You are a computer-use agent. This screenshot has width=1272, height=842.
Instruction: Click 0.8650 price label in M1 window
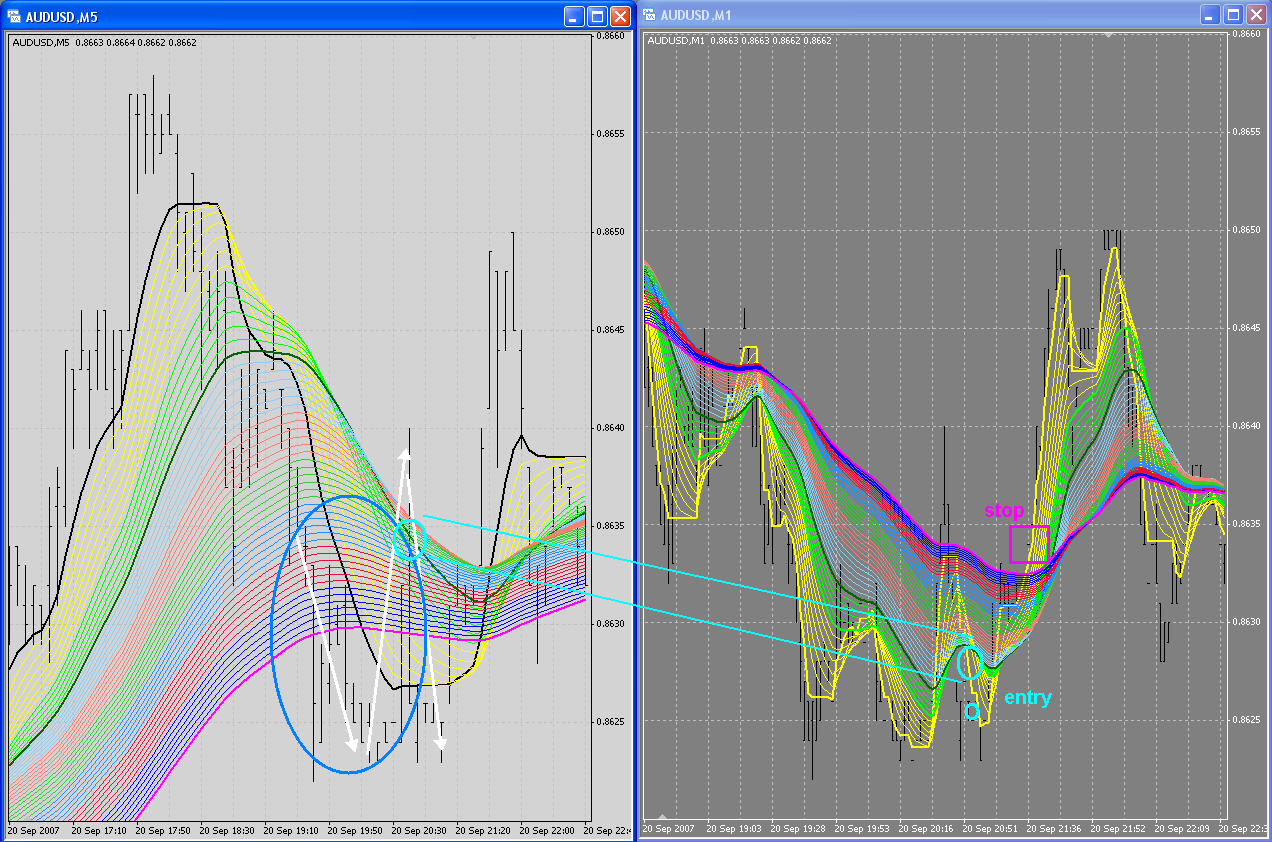(x=1245, y=230)
